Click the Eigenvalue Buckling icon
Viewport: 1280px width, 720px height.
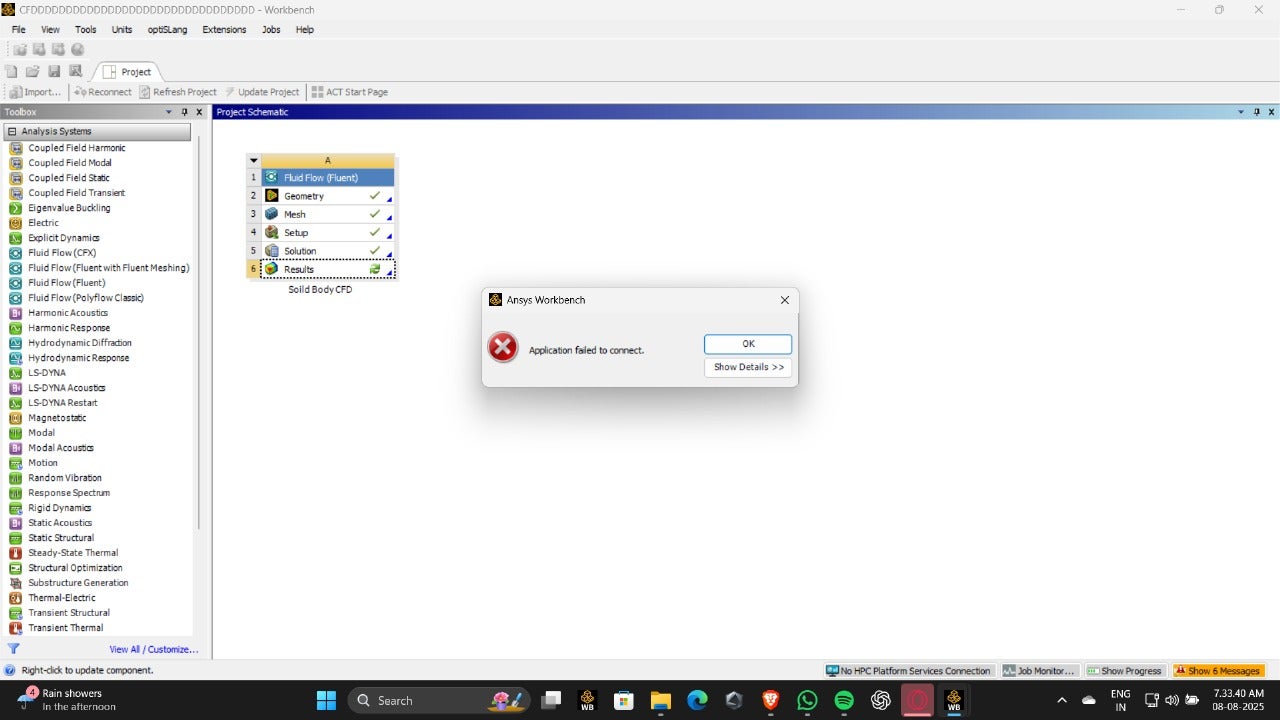[x=16, y=208]
